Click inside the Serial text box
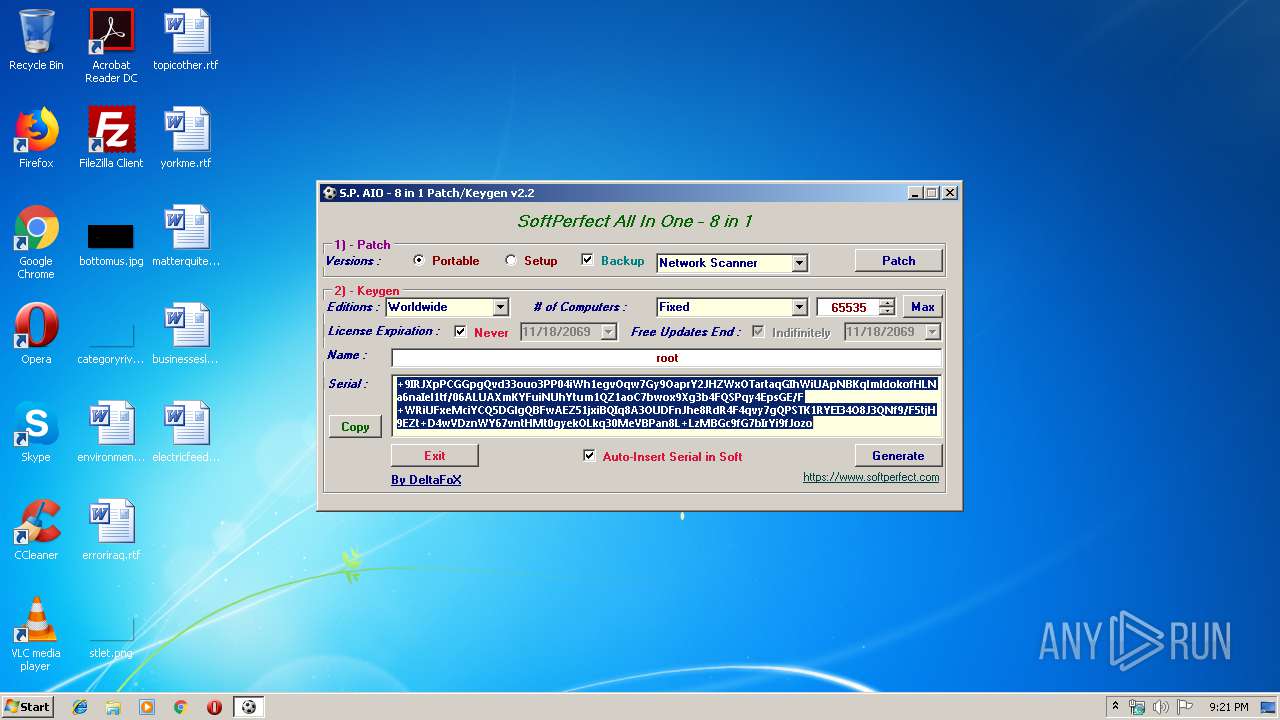The height and width of the screenshot is (720, 1280). pyautogui.click(x=666, y=406)
